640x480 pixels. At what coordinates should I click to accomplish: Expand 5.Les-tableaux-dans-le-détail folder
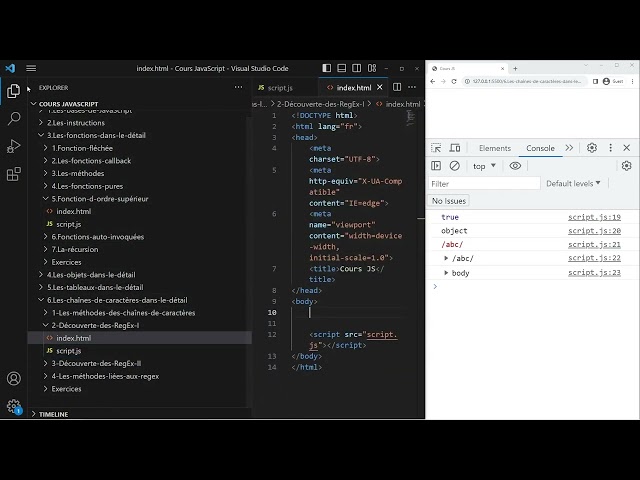tap(95, 287)
